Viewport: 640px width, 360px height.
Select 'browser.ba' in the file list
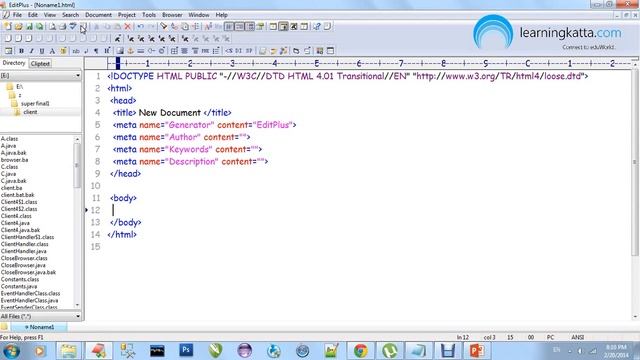[x=14, y=160]
